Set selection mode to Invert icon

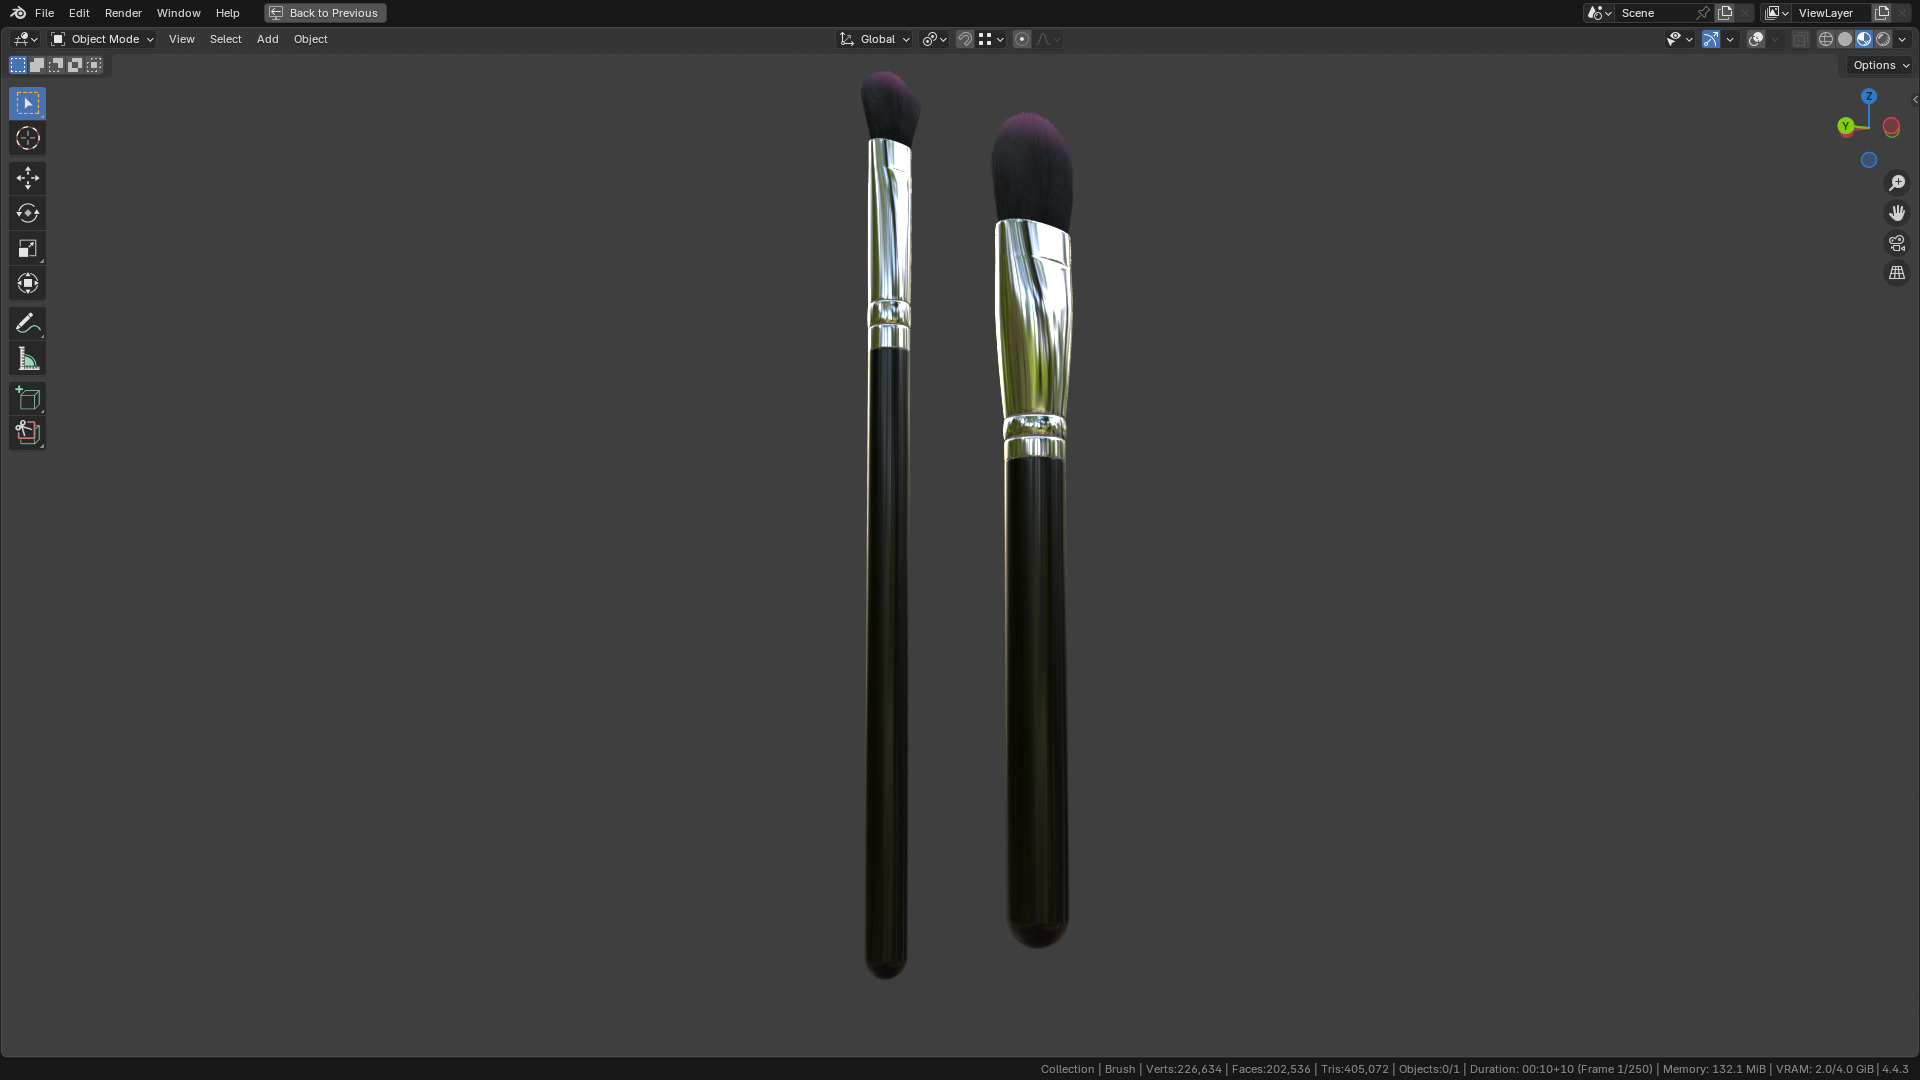pyautogui.click(x=75, y=65)
